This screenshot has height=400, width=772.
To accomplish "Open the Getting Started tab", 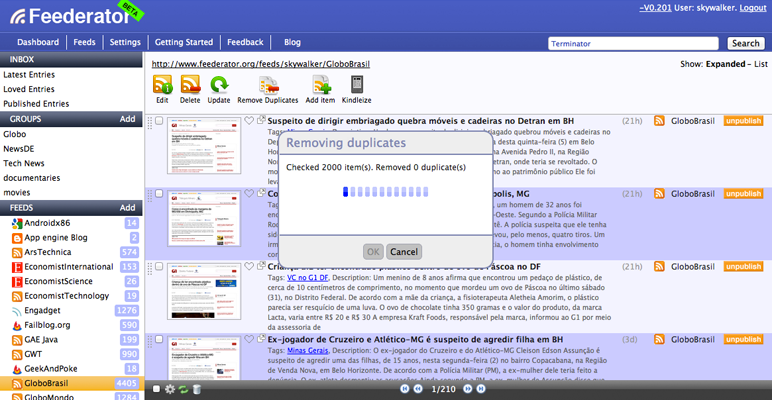I will [184, 42].
